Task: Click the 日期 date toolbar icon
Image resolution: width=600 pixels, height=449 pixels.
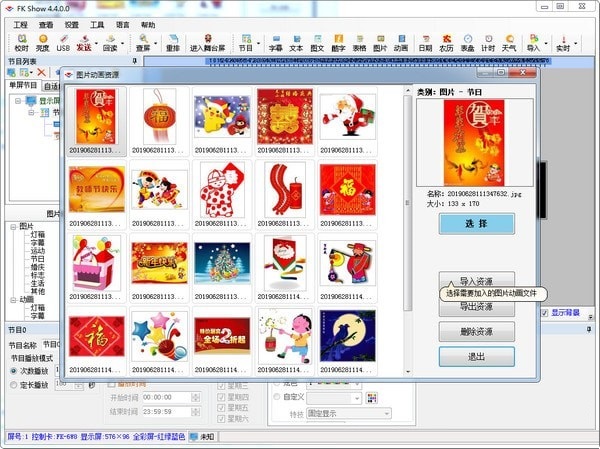Action: (425, 43)
